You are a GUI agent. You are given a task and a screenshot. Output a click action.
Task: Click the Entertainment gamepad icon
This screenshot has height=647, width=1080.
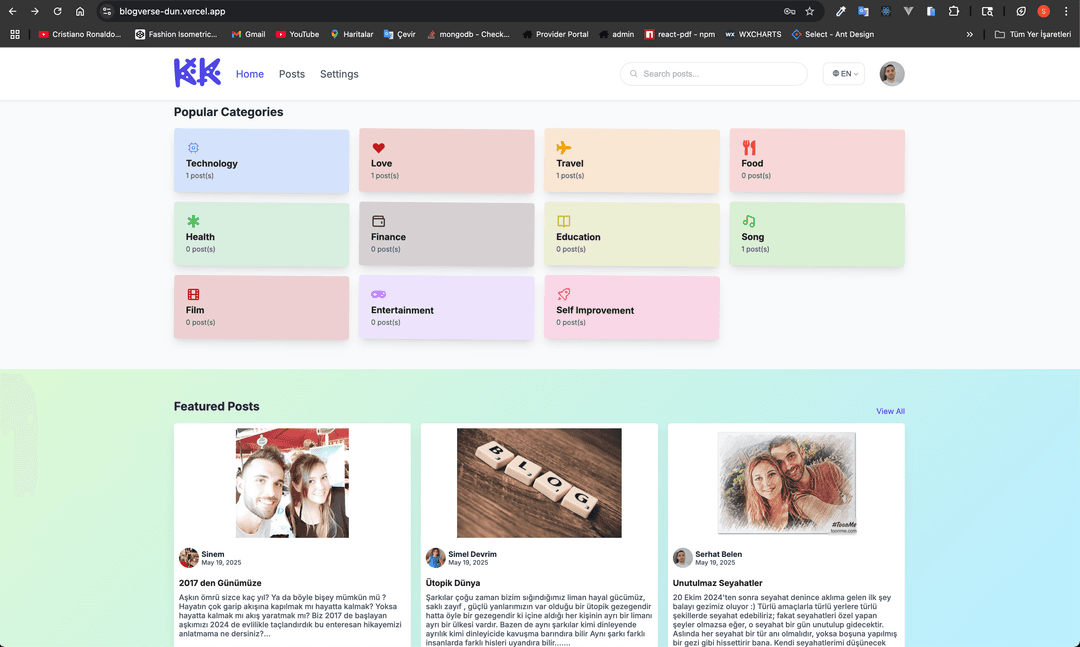coord(378,294)
